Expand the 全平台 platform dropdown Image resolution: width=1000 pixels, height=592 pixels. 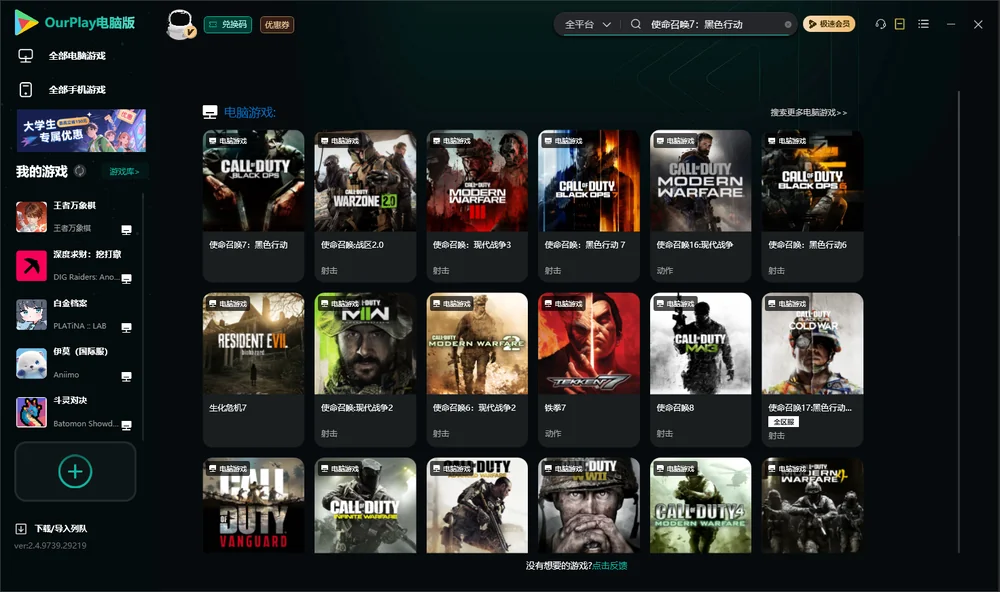point(587,24)
